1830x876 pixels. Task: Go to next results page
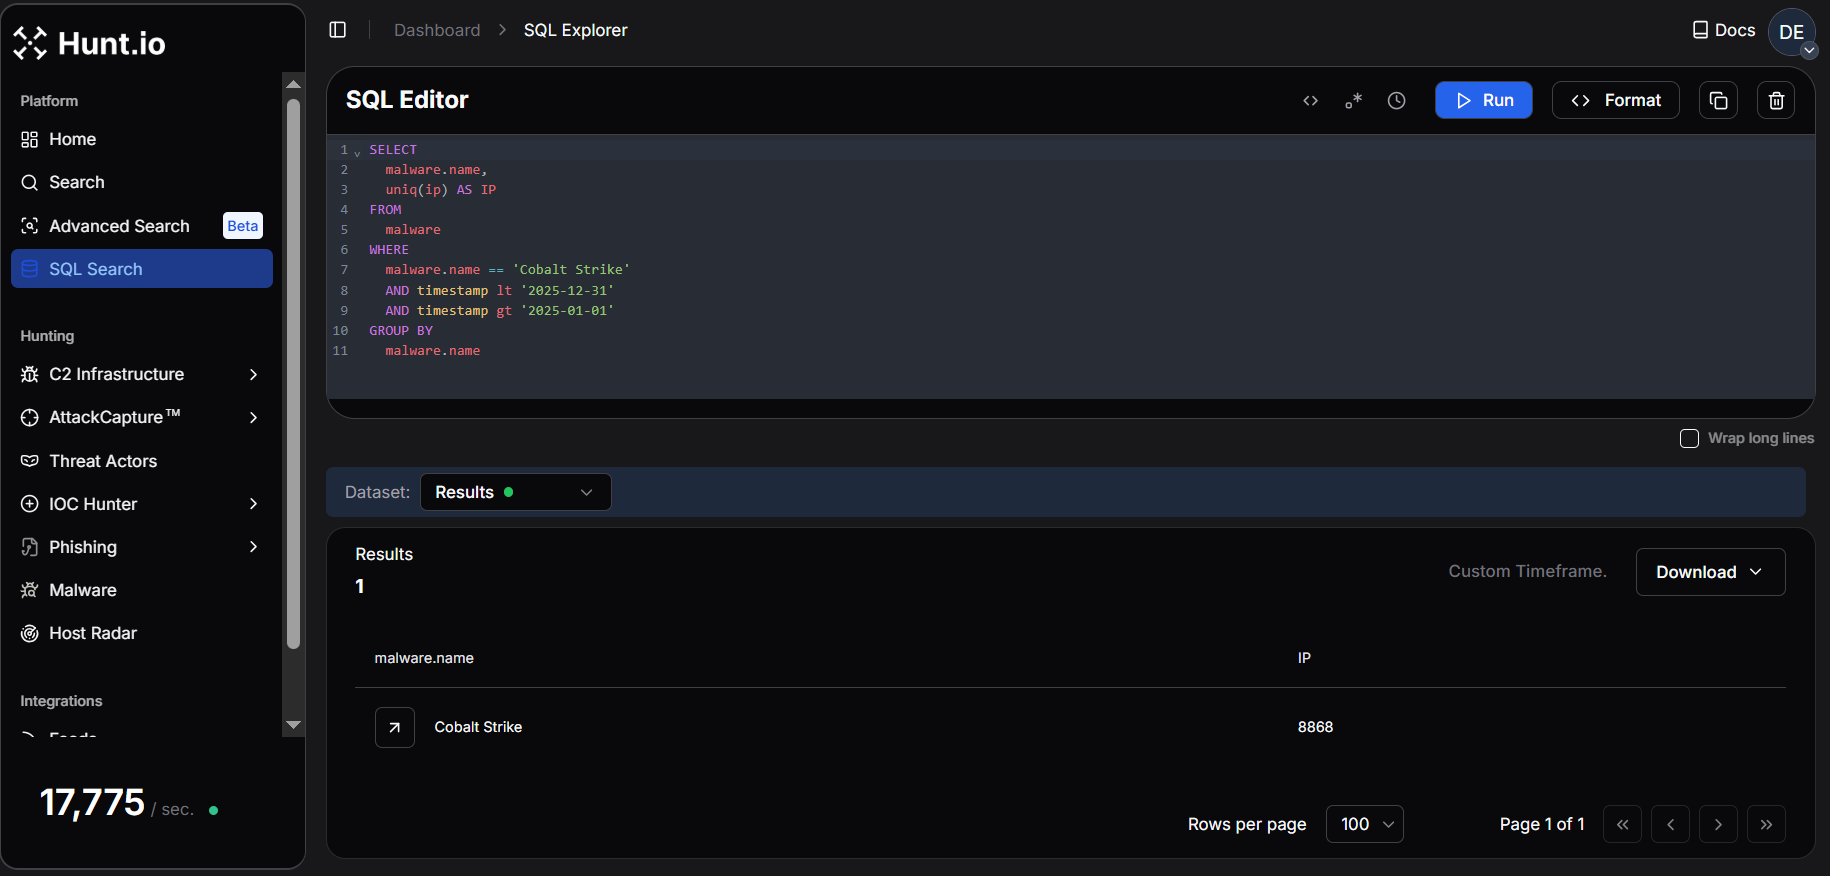click(1719, 824)
